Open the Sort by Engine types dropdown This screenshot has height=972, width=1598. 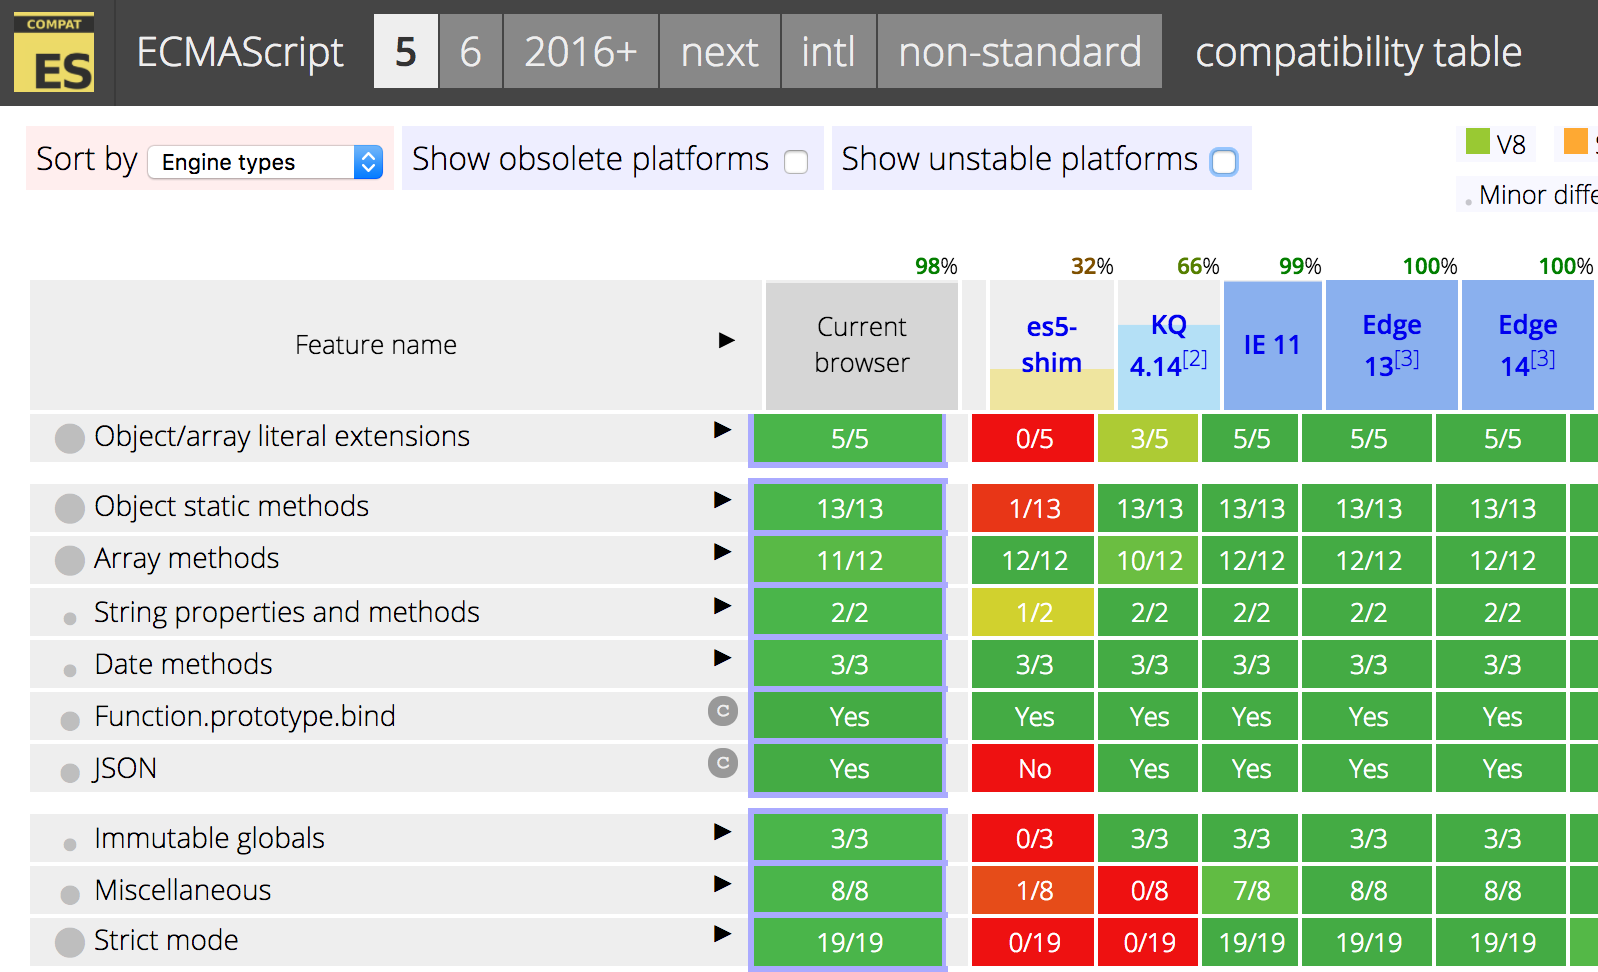coord(266,162)
